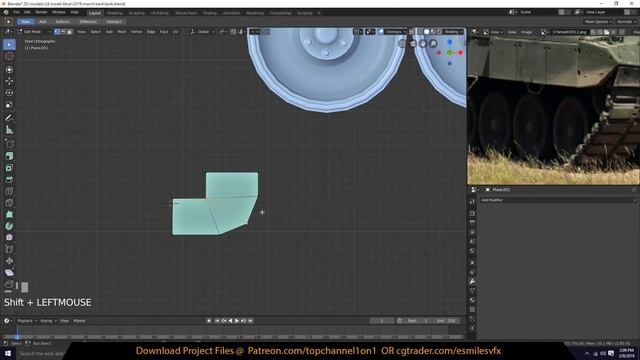Viewport: 640px width, 360px height.
Task: Switch to solid shading mode
Action: tap(427, 31)
